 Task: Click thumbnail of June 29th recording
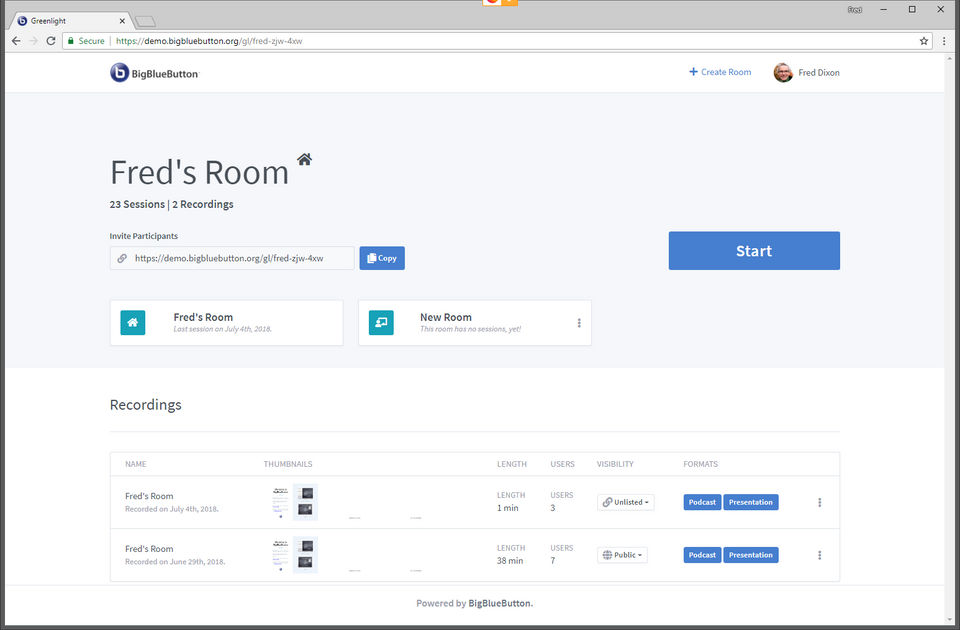[x=295, y=555]
